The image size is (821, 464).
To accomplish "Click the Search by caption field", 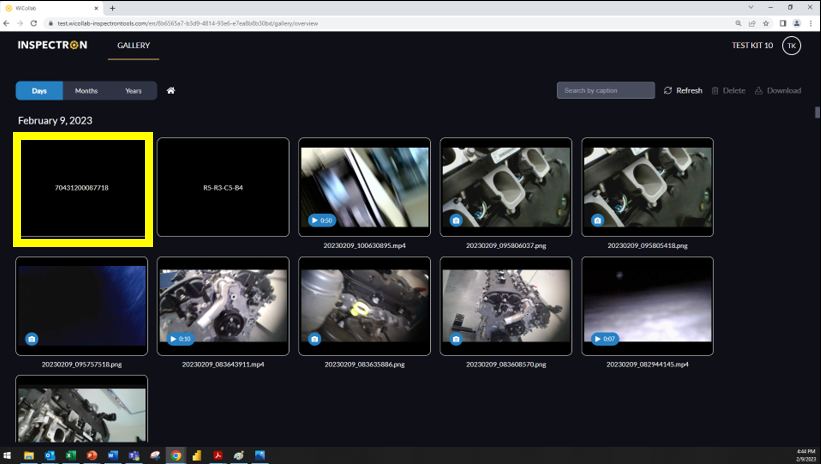I will tap(605, 91).
